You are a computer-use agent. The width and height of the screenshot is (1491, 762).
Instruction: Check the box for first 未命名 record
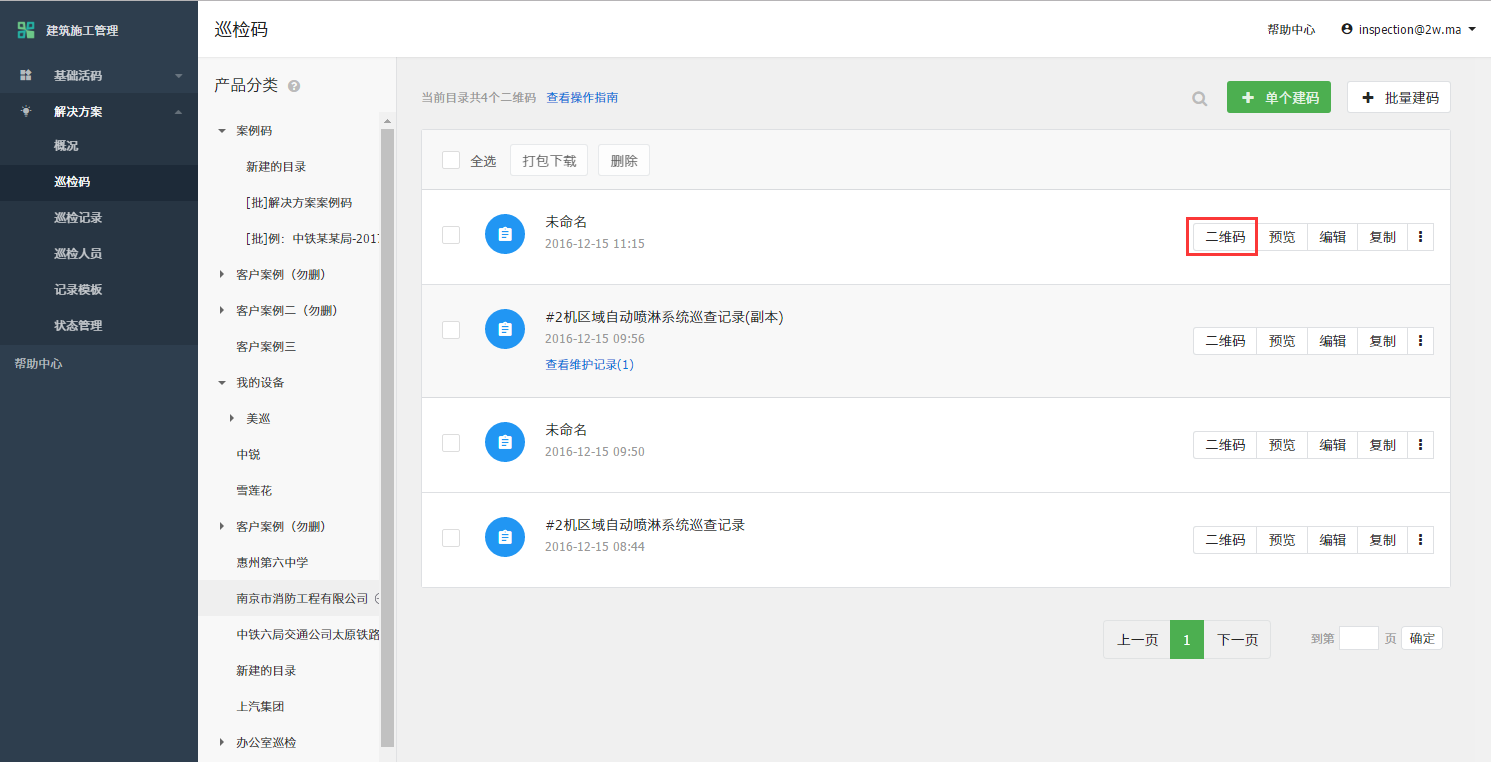pos(451,234)
